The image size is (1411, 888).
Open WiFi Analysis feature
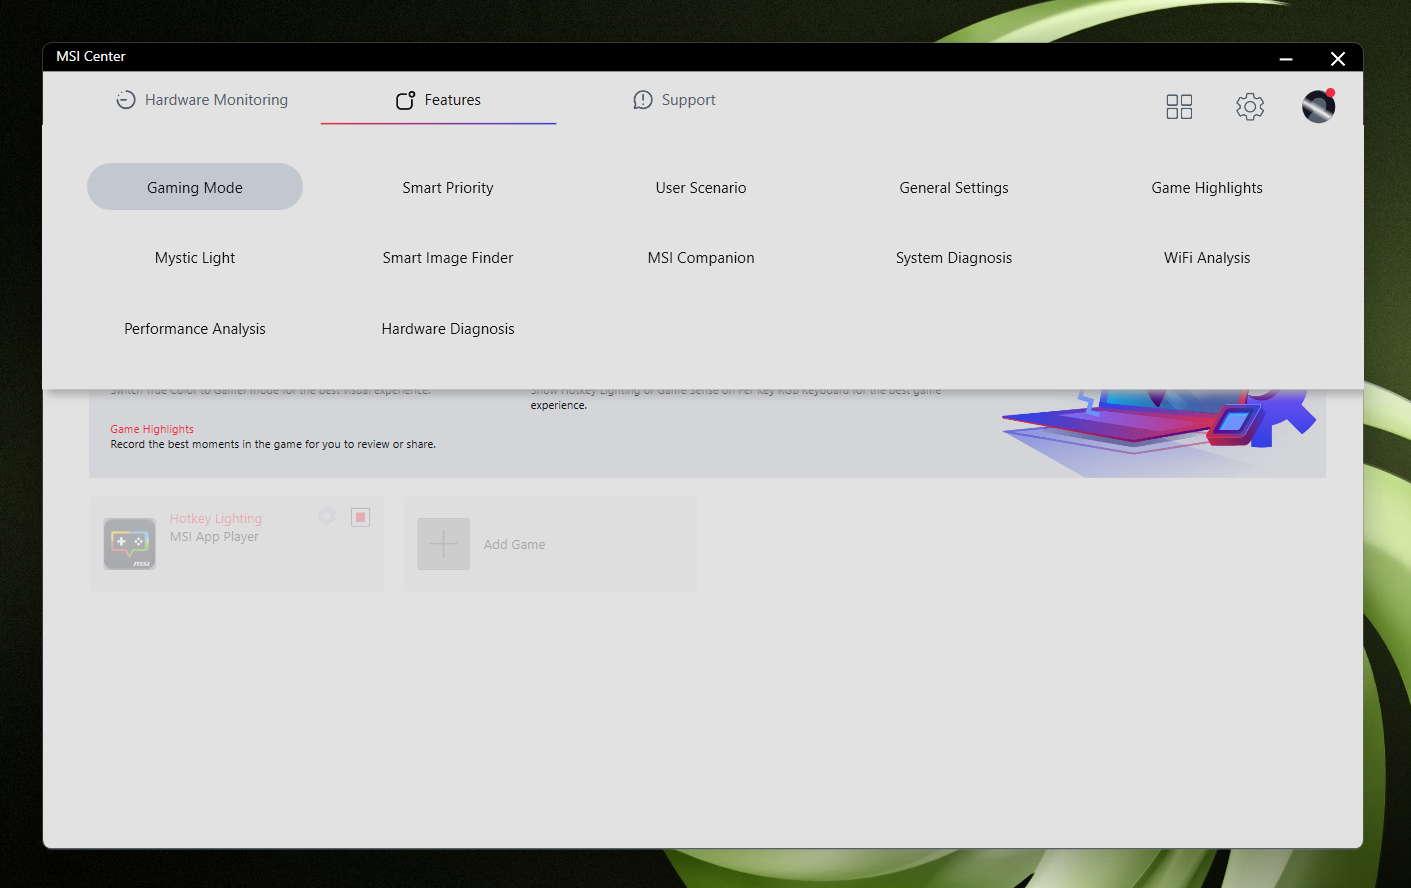point(1207,258)
